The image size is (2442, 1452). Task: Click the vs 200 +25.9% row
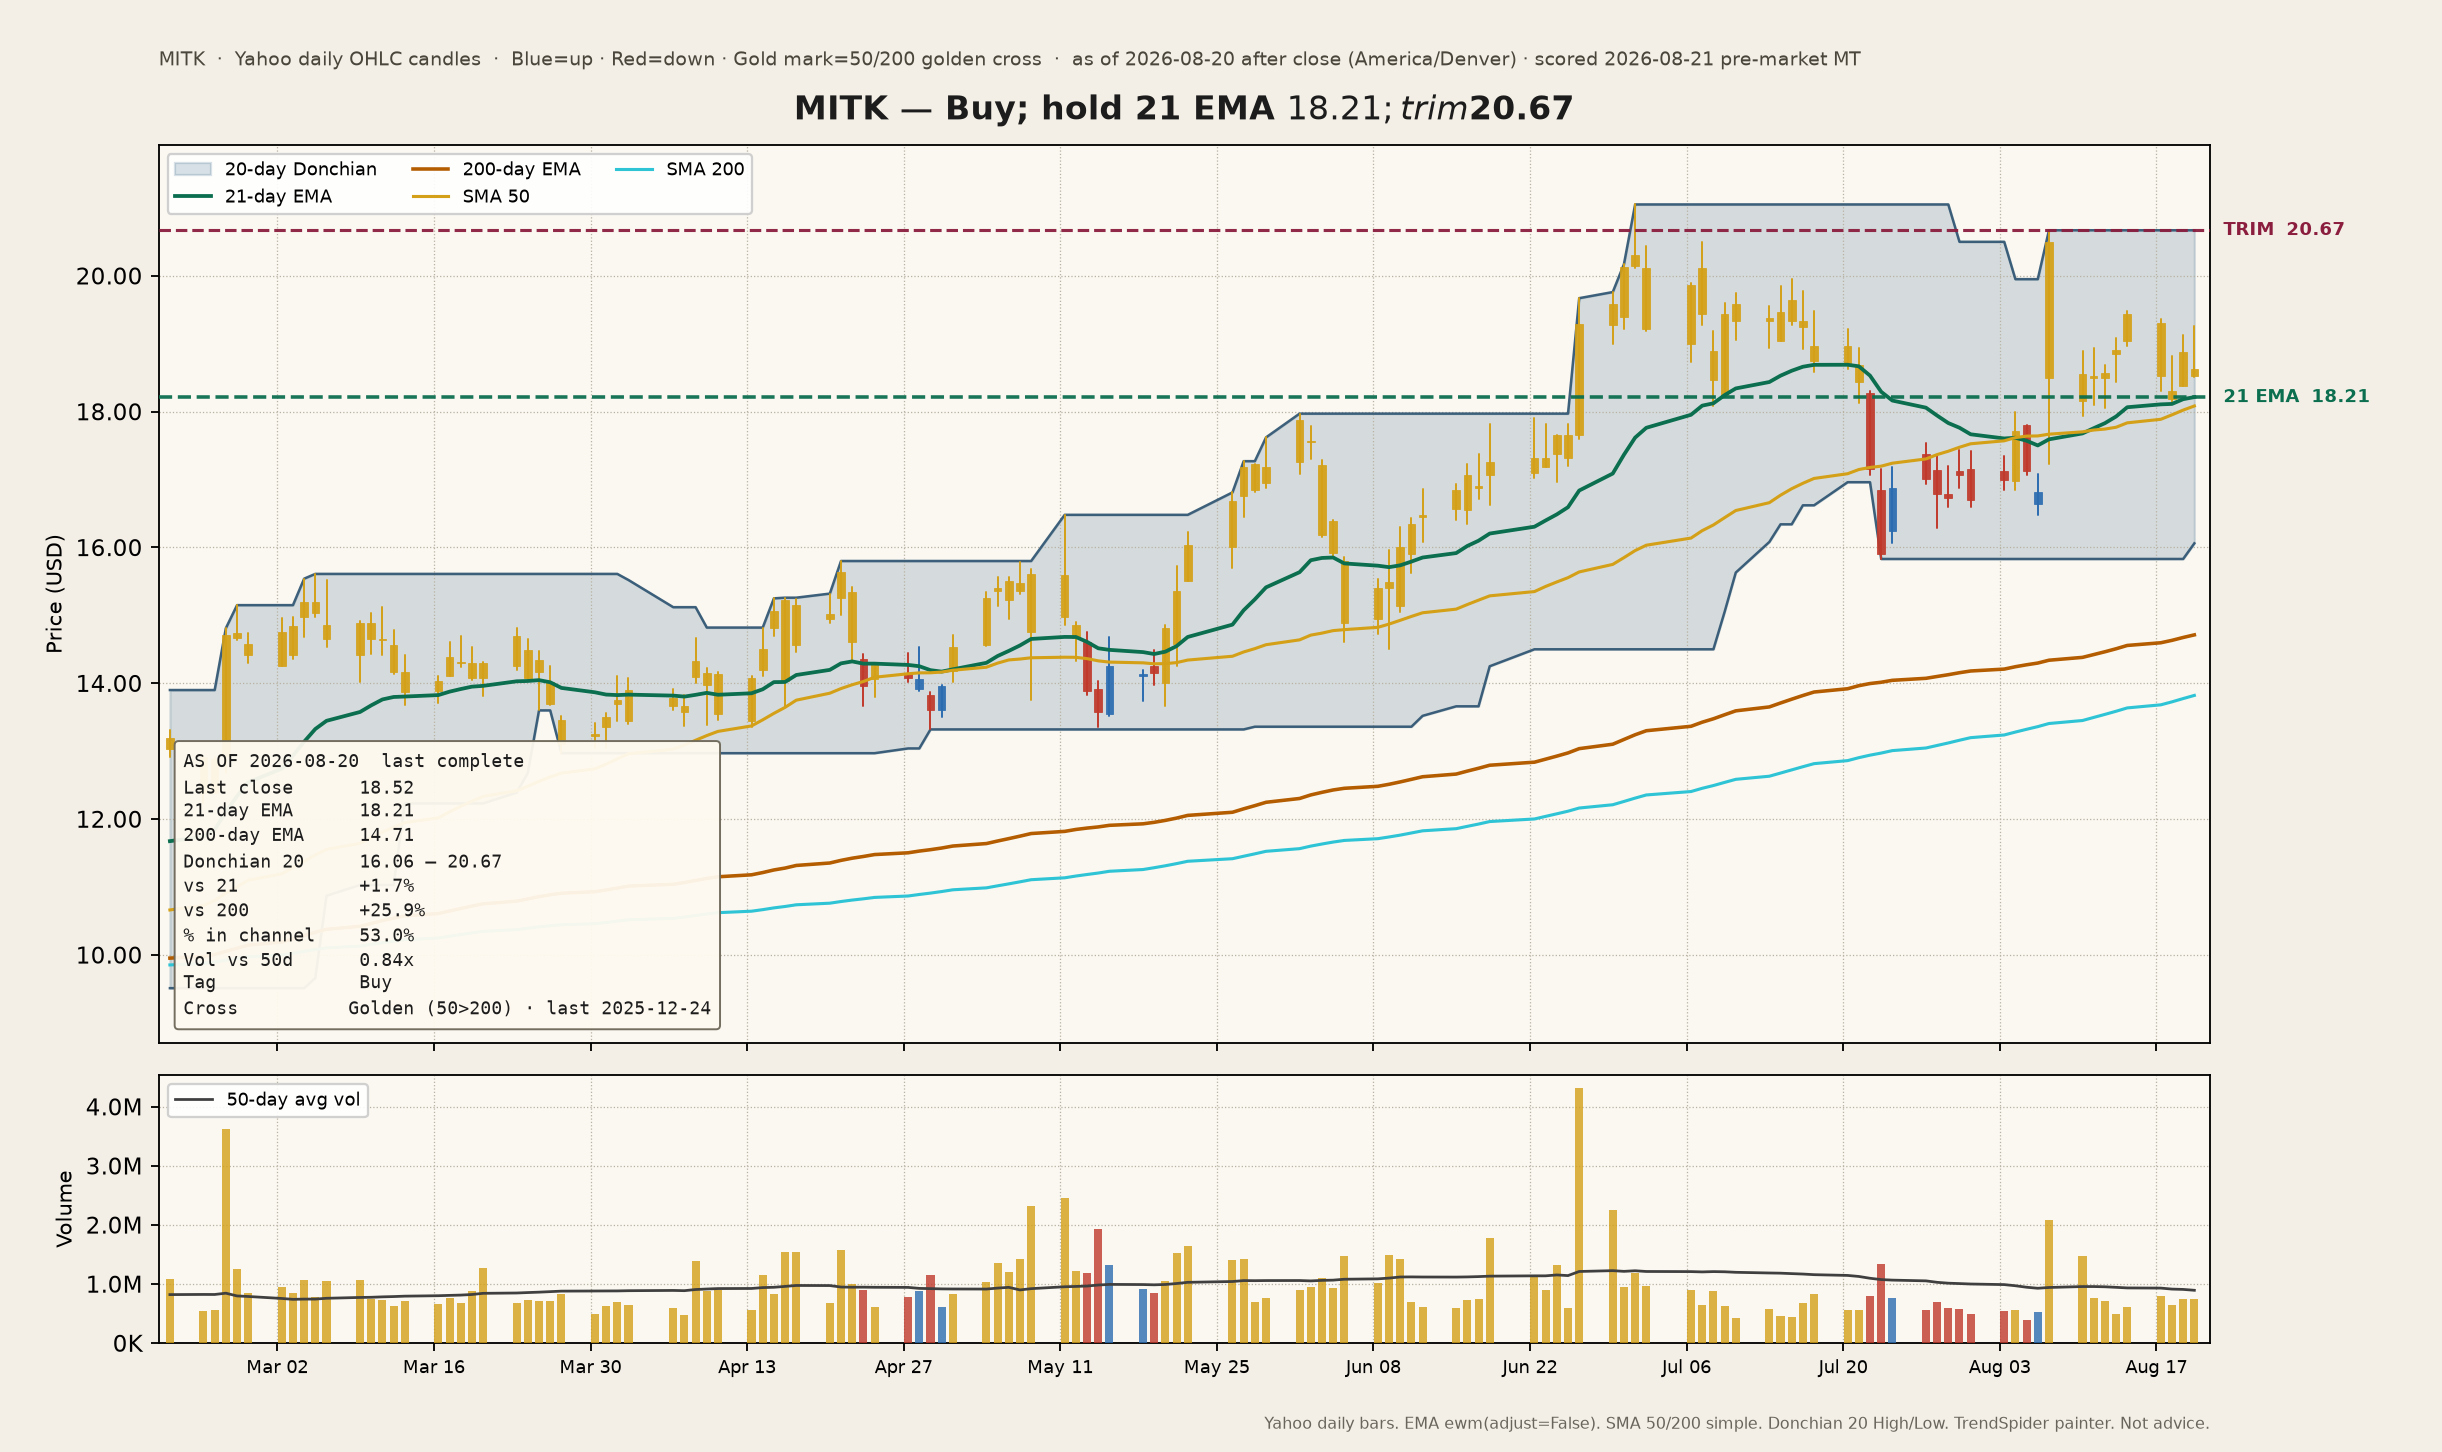[304, 910]
